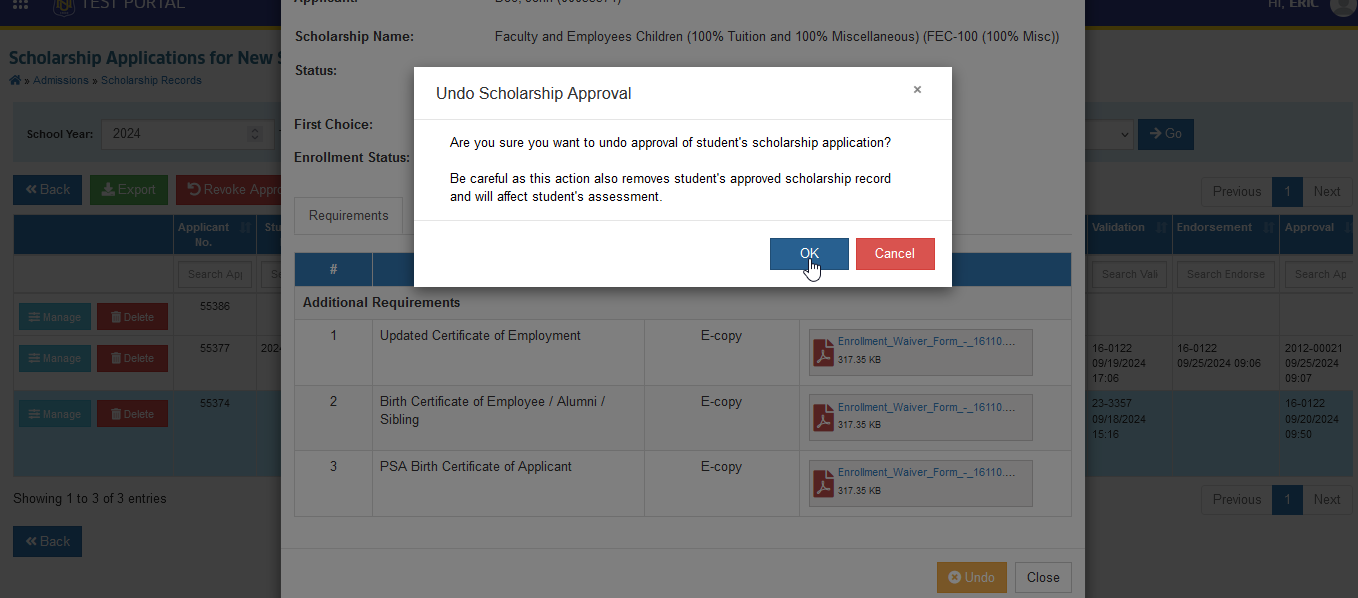
Task: Delete applicant 55386
Action: (132, 317)
